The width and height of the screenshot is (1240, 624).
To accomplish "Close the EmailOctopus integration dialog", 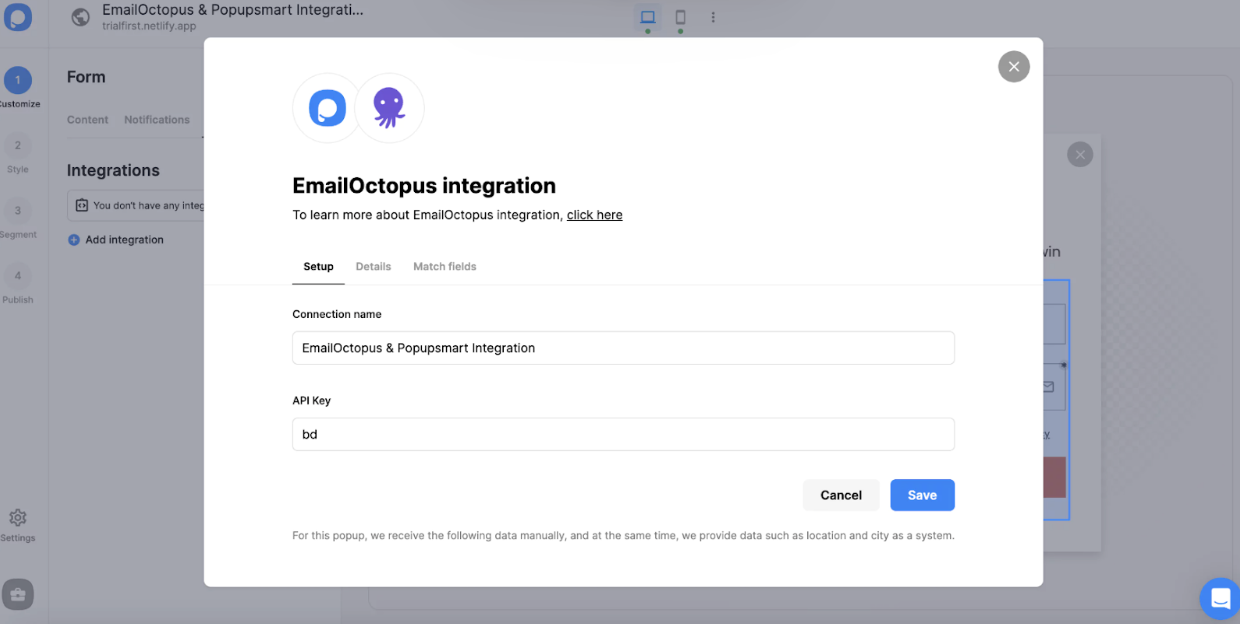I will 1014,66.
